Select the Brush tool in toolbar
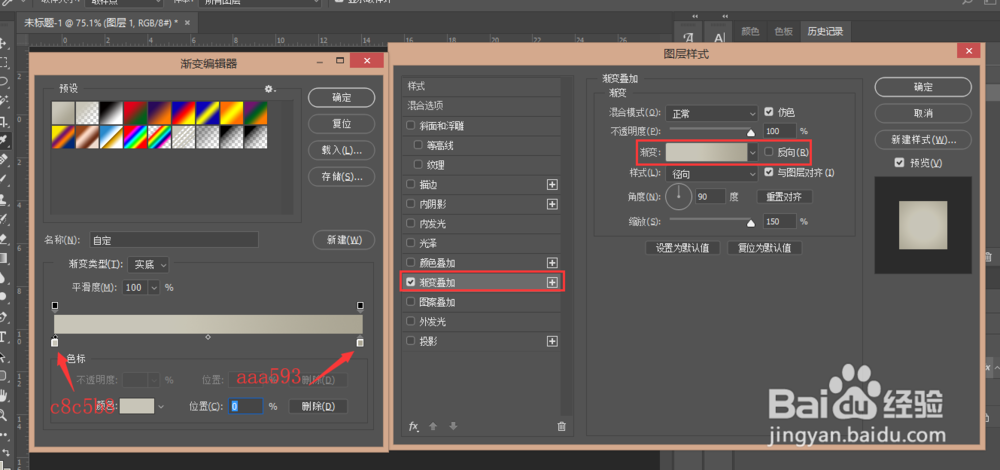Image resolution: width=1000 pixels, height=470 pixels. point(3,179)
